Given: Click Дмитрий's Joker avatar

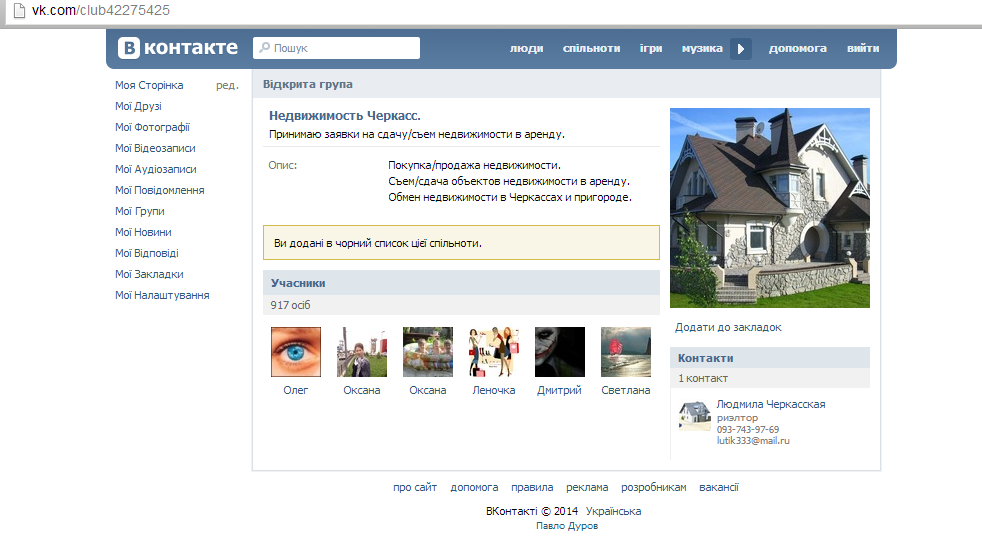Looking at the screenshot, I should pos(560,352).
